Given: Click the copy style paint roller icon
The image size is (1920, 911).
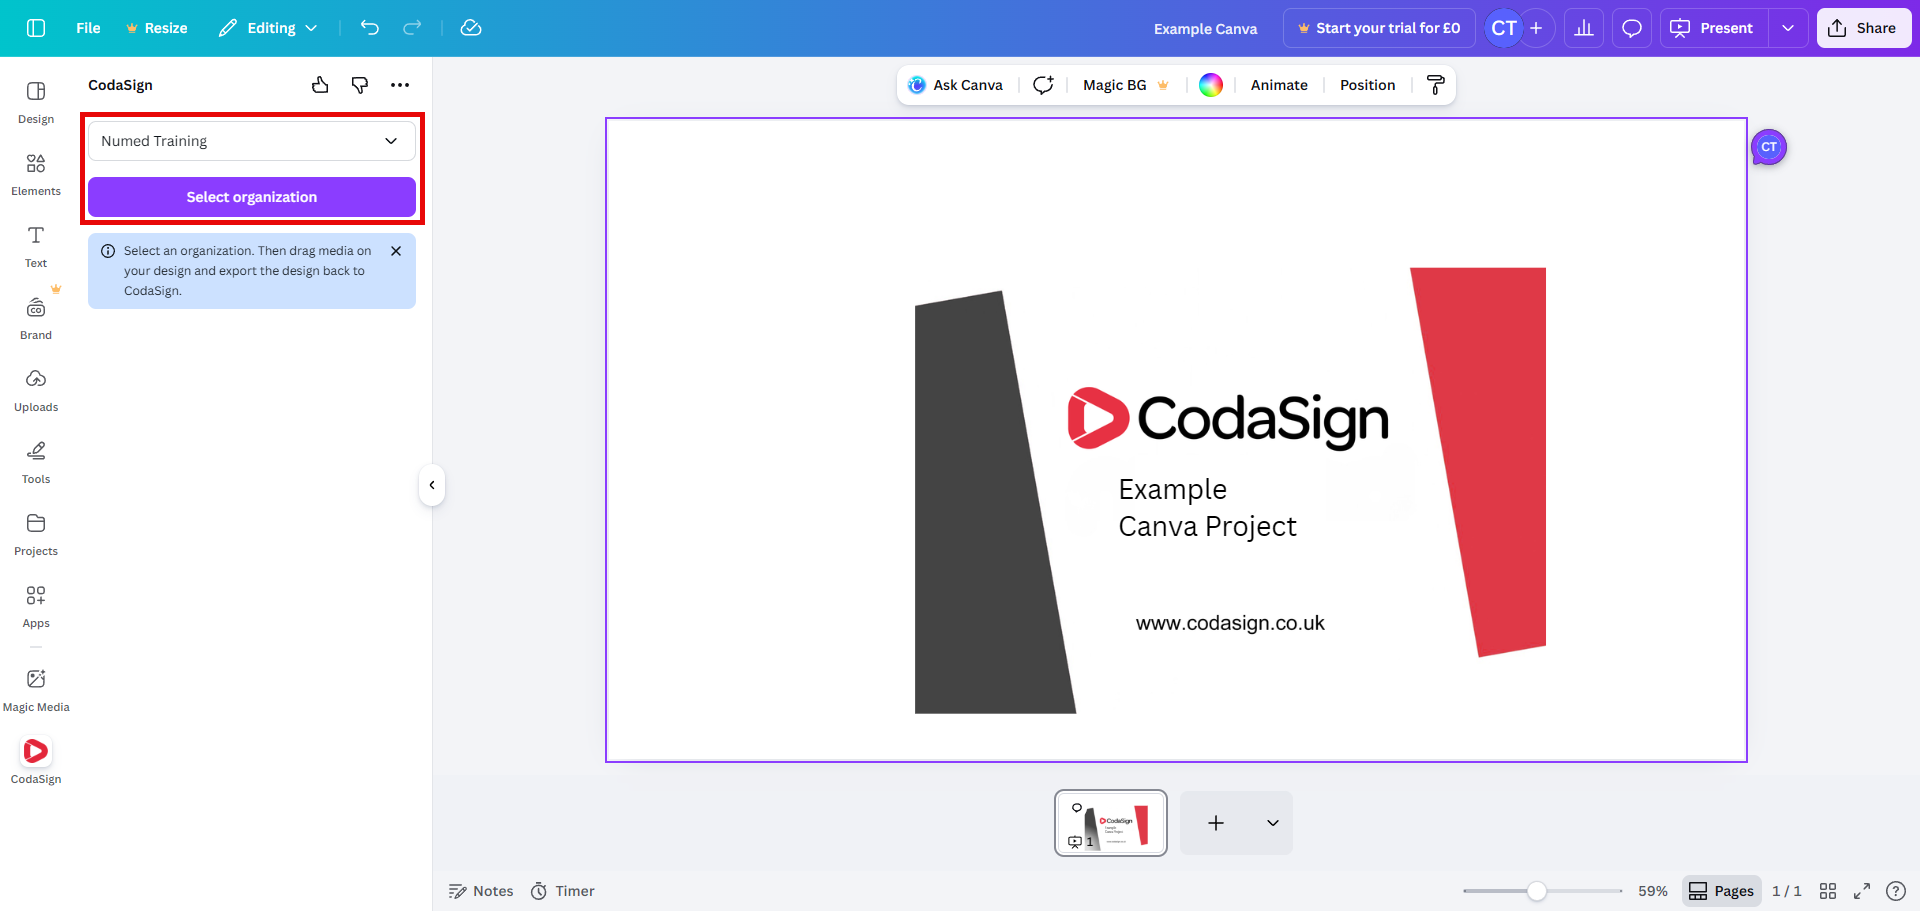Looking at the screenshot, I should pyautogui.click(x=1435, y=85).
